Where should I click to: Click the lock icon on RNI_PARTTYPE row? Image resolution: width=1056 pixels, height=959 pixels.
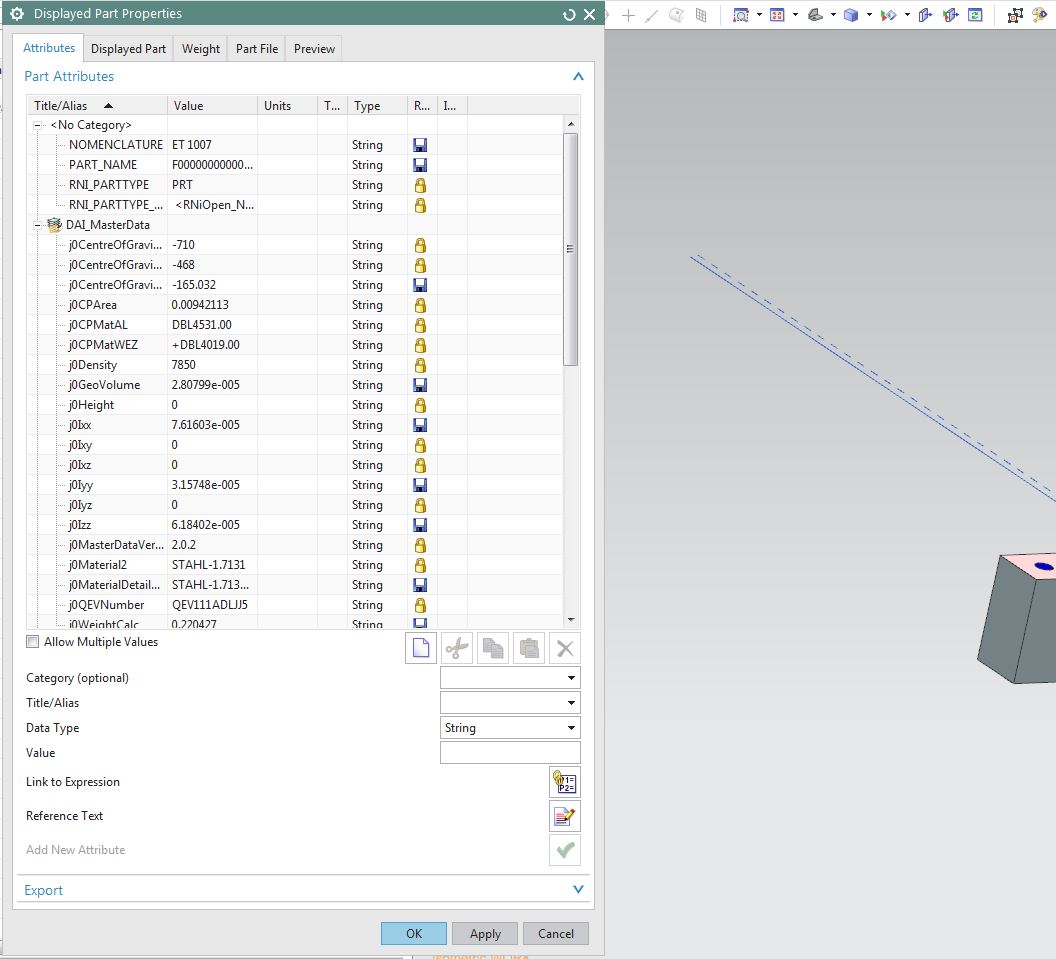(x=420, y=185)
